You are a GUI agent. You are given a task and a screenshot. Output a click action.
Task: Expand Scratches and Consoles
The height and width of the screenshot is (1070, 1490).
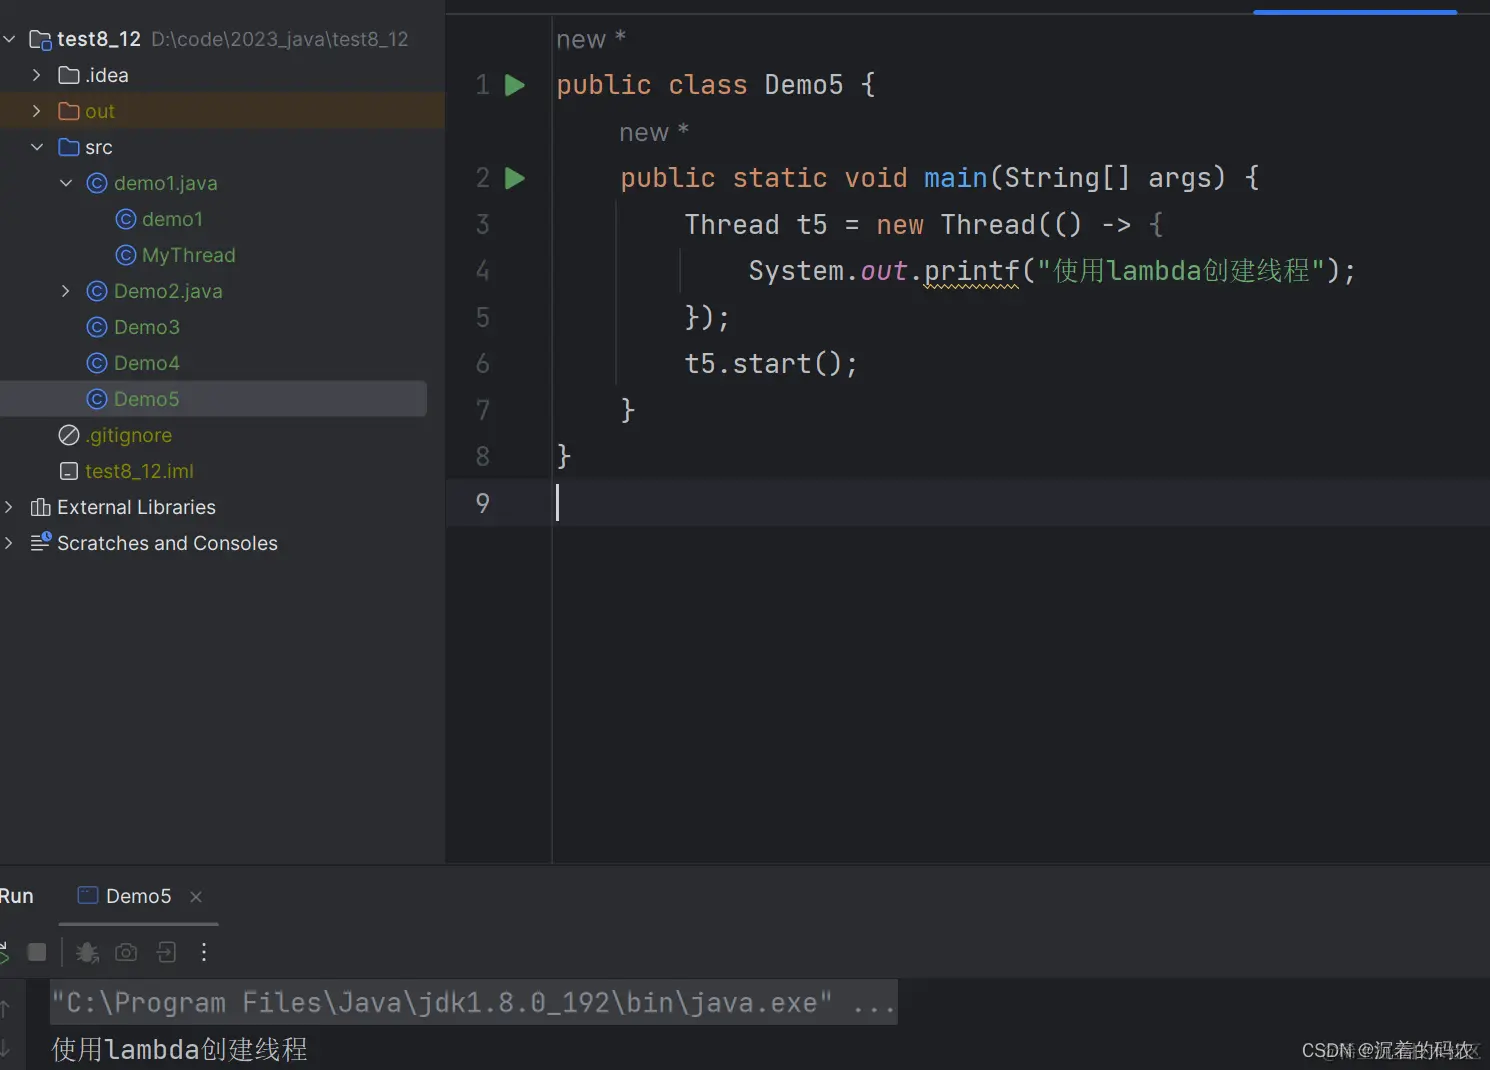point(9,543)
